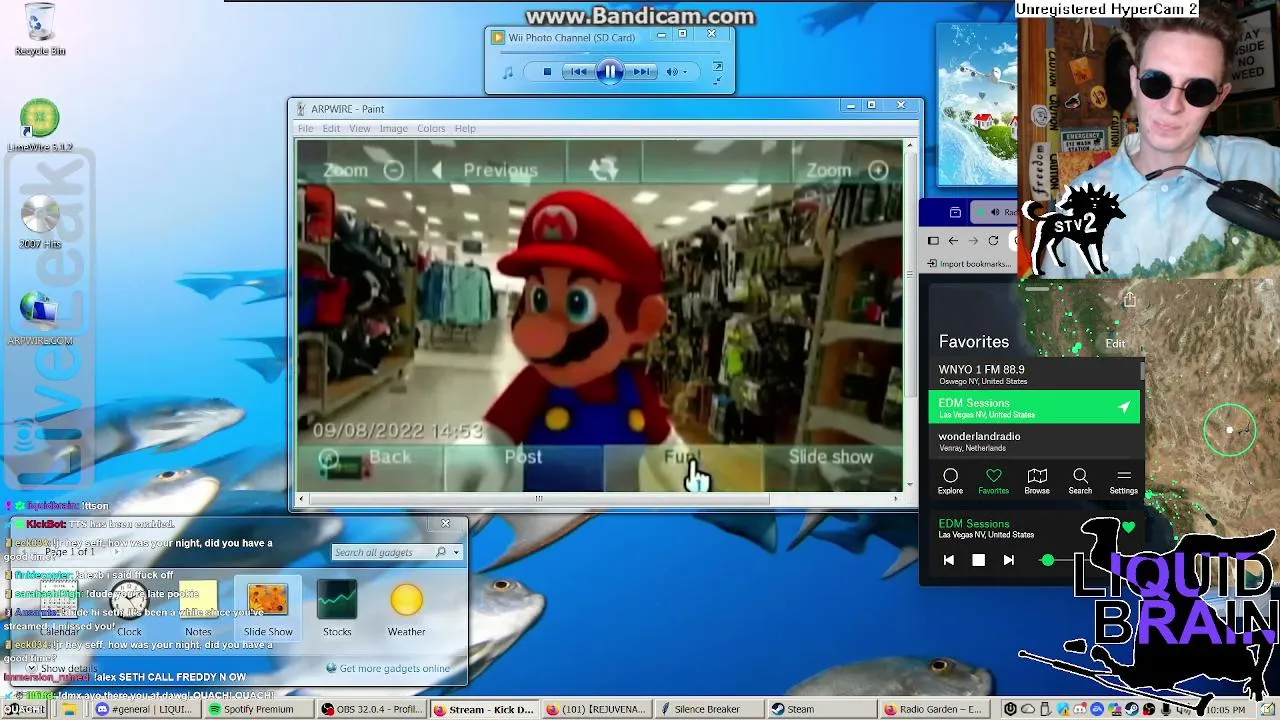This screenshot has width=1280, height=720.
Task: Switch to the Favorites tab in Radio Garden
Action: (993, 481)
